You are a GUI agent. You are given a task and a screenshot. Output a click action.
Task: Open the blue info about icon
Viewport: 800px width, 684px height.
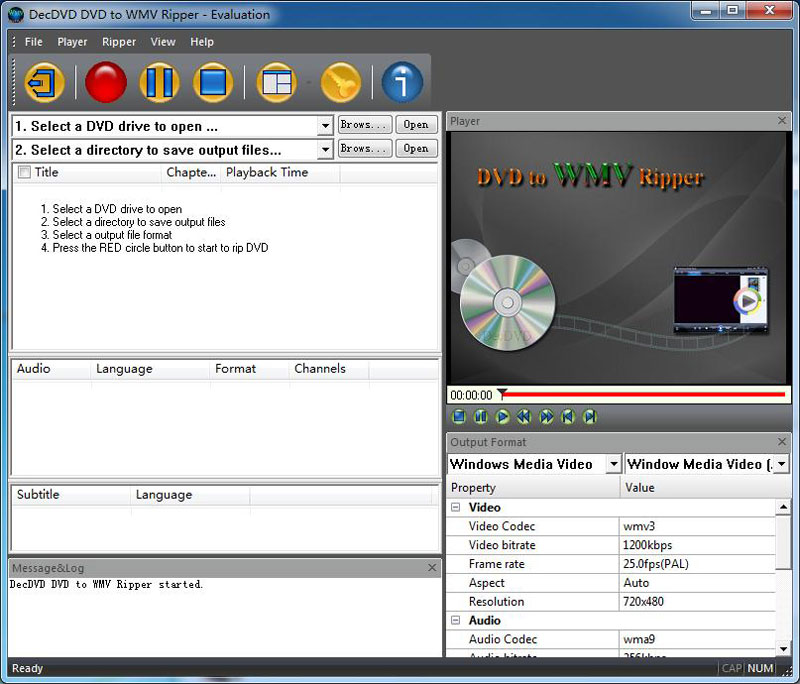point(403,82)
